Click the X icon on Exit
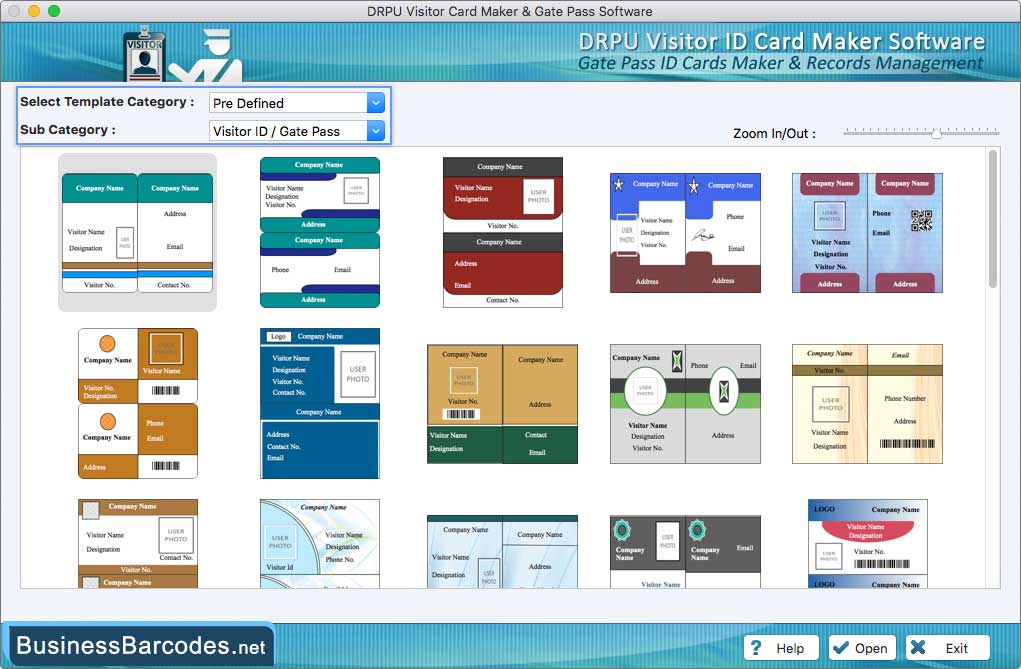This screenshot has width=1021, height=669. (918, 647)
